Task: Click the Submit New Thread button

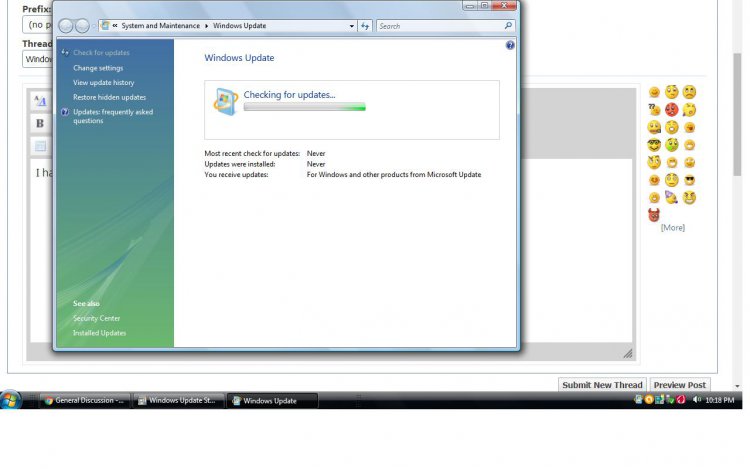Action: (x=602, y=385)
